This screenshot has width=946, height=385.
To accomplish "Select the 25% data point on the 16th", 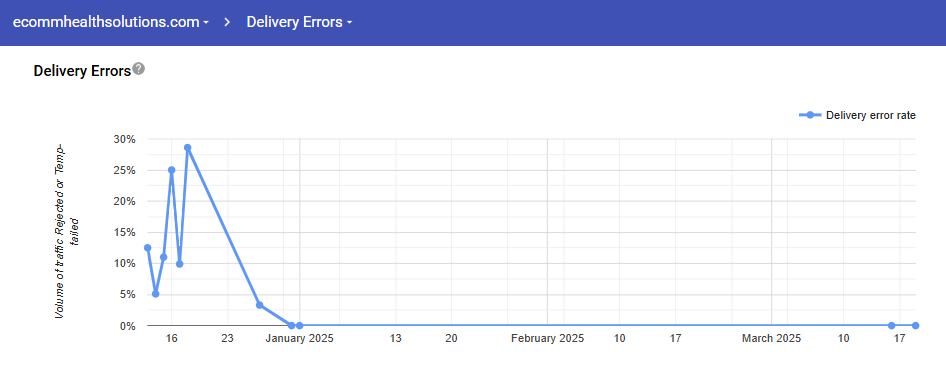I will 171,170.
